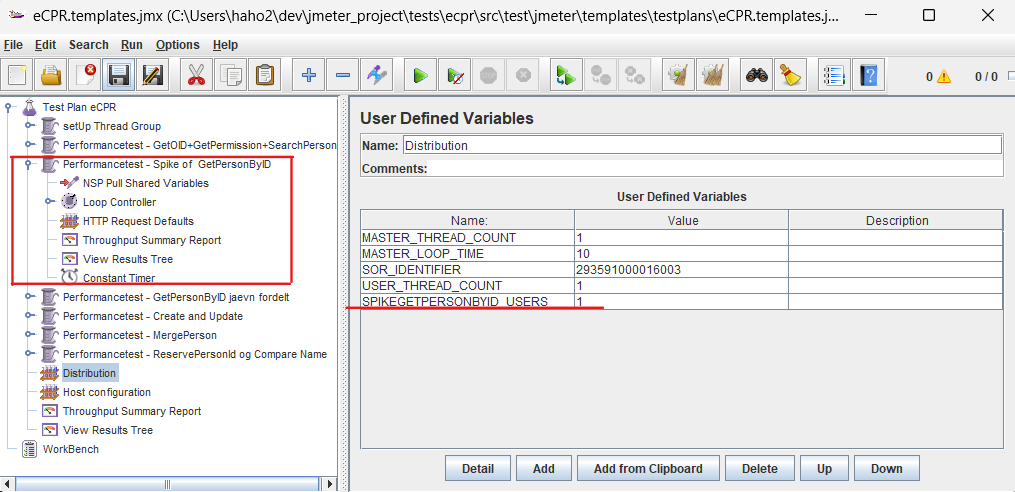Open the Run menu

pos(132,45)
